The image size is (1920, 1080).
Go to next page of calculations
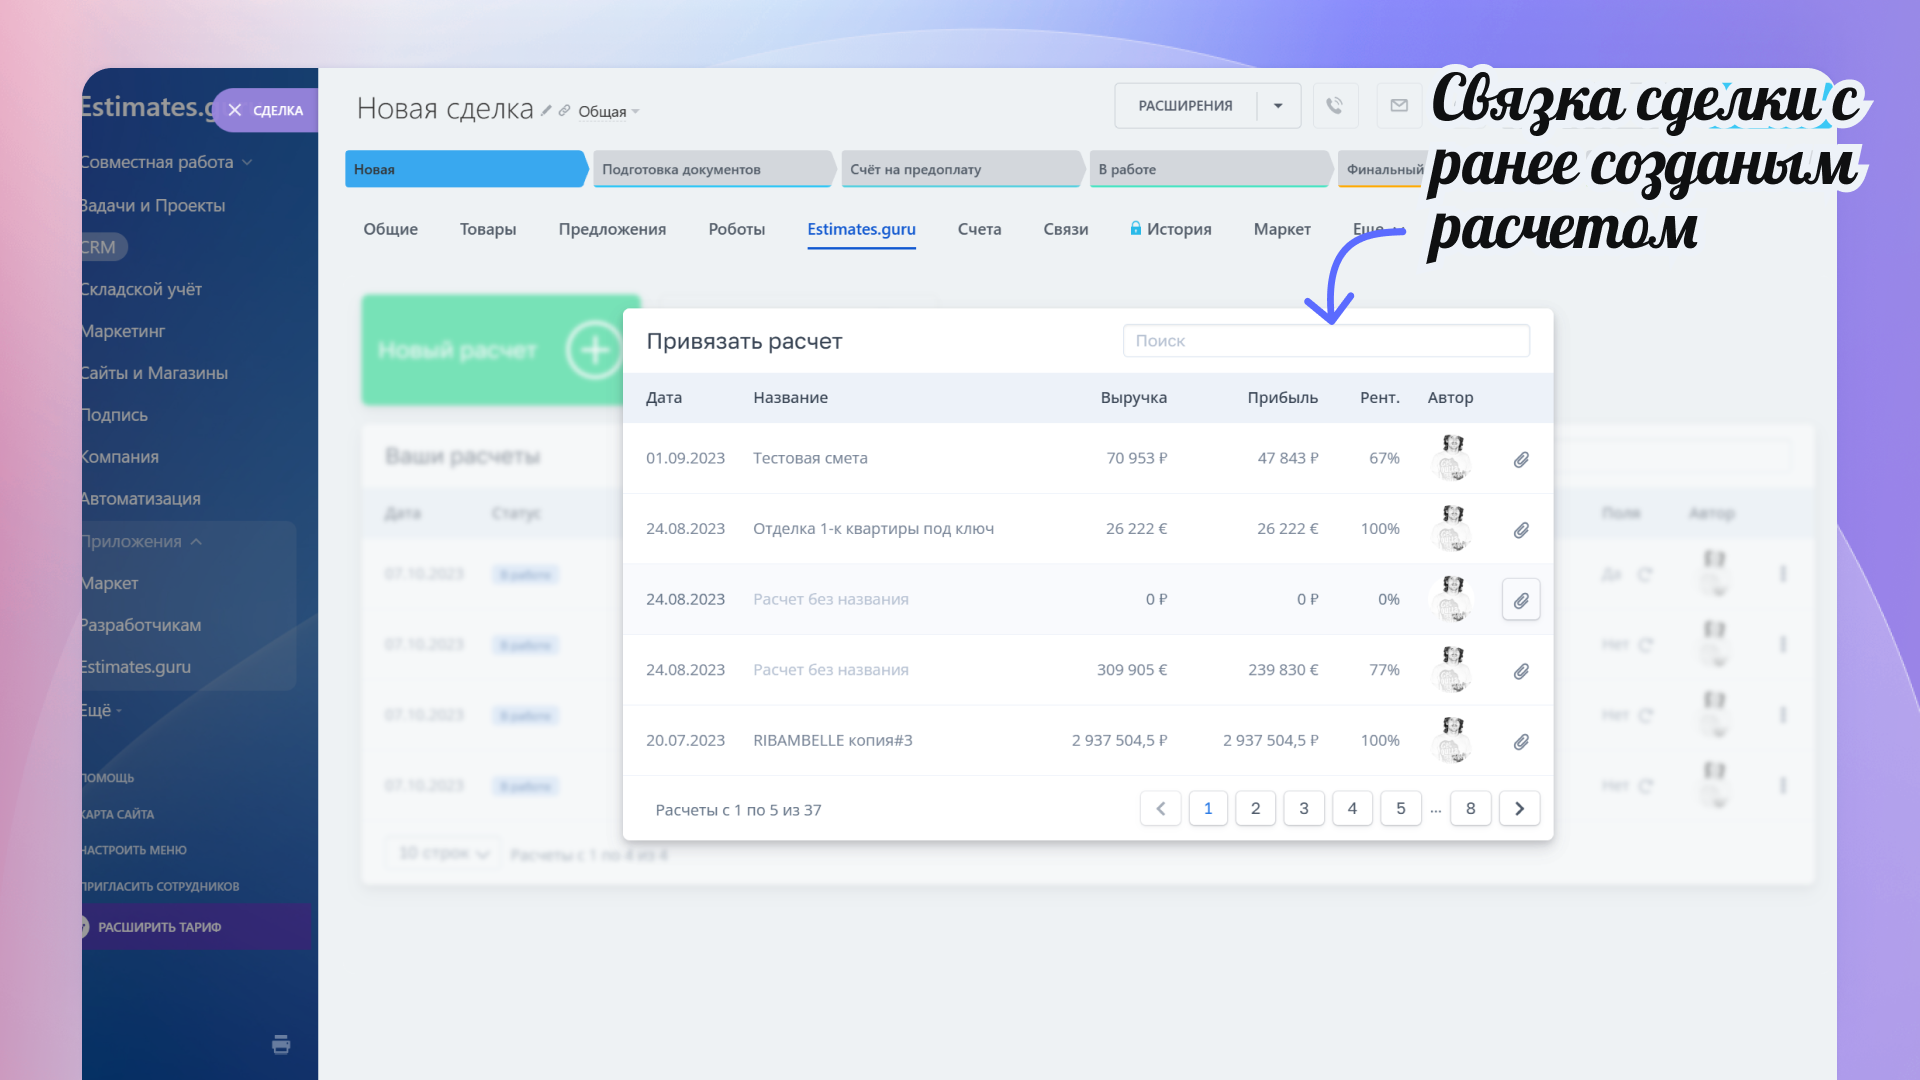pos(1519,809)
